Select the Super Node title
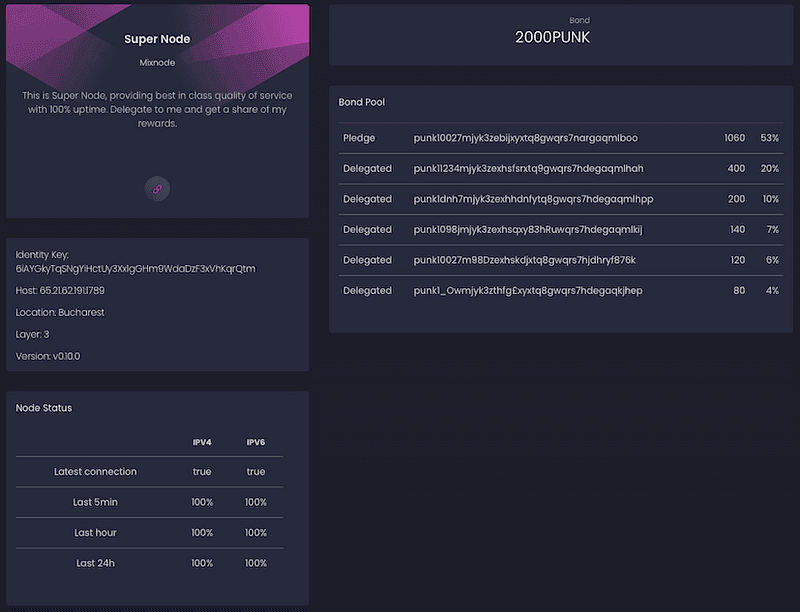Image resolution: width=800 pixels, height=612 pixels. [157, 39]
